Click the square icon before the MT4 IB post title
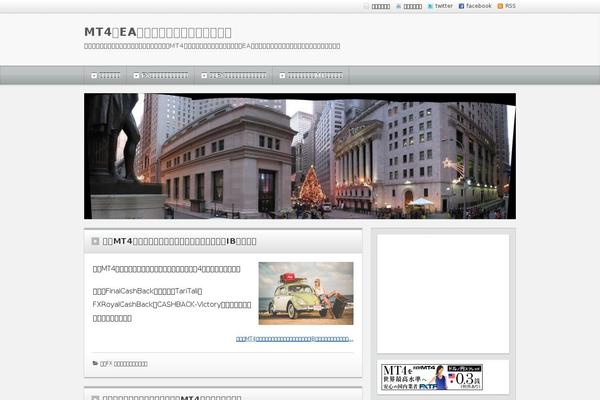 click(x=95, y=241)
